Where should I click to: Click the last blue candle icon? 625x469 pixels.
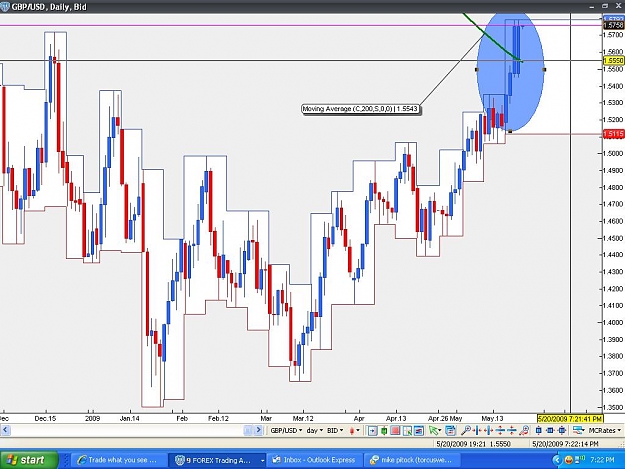562,430
